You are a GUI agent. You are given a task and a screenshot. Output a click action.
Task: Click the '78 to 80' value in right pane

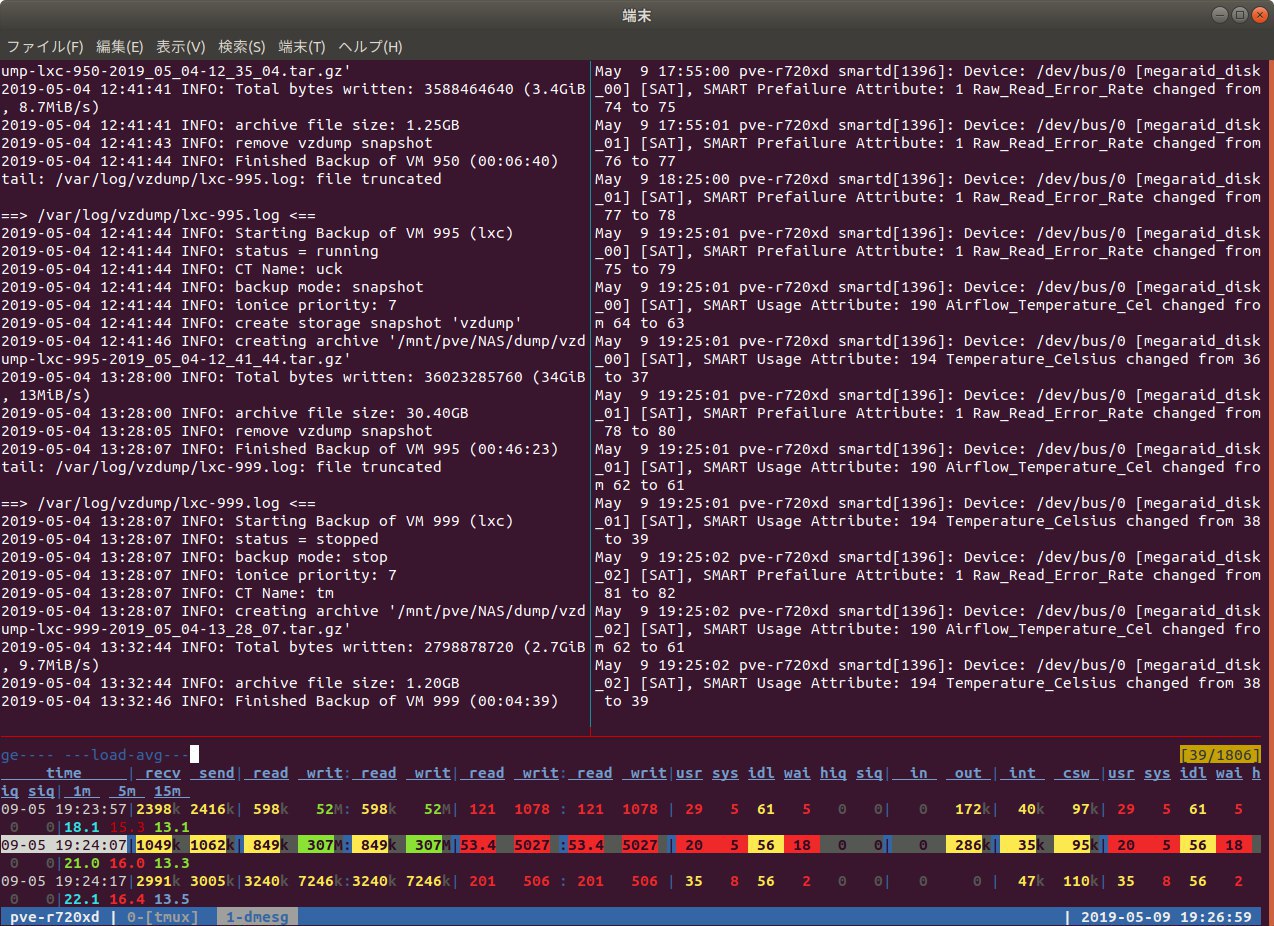point(640,431)
